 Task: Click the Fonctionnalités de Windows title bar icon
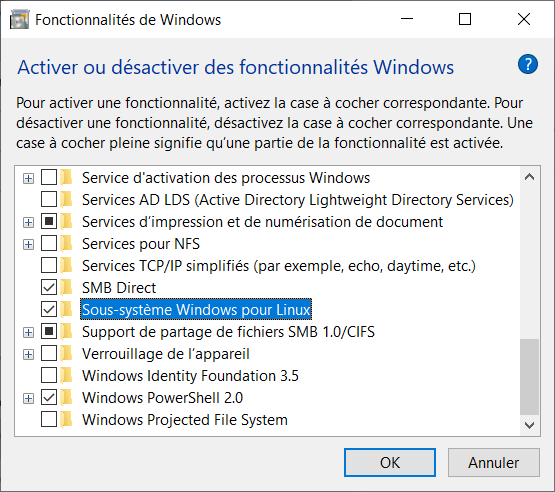[x=19, y=19]
